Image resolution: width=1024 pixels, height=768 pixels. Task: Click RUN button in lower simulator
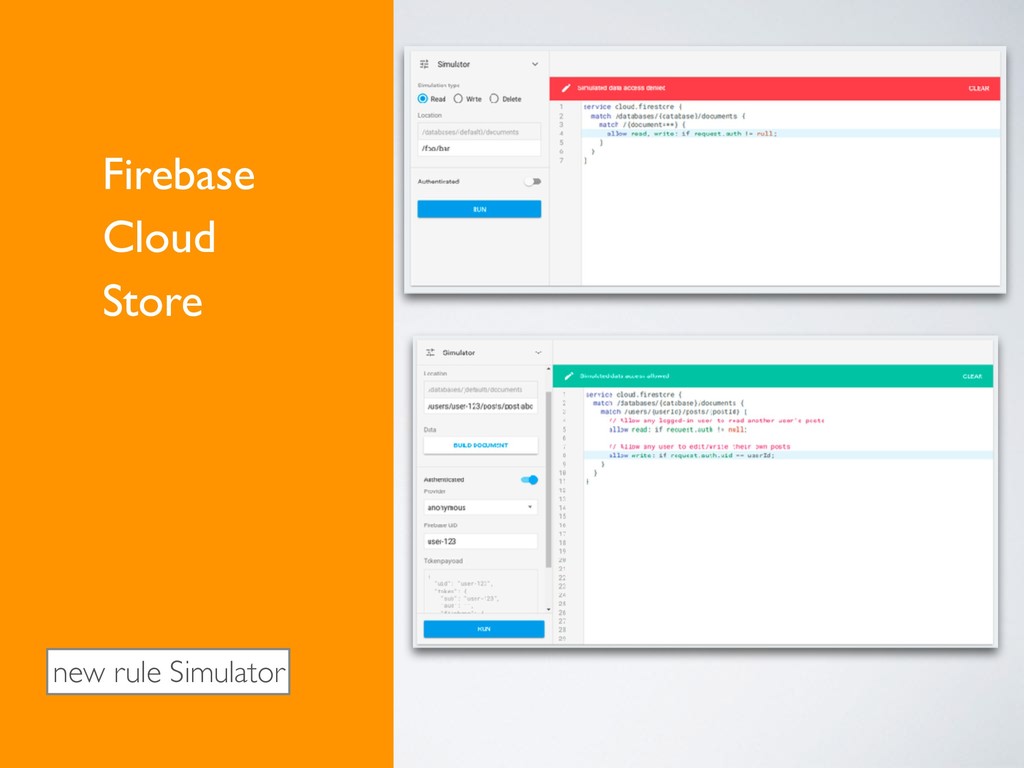(484, 629)
